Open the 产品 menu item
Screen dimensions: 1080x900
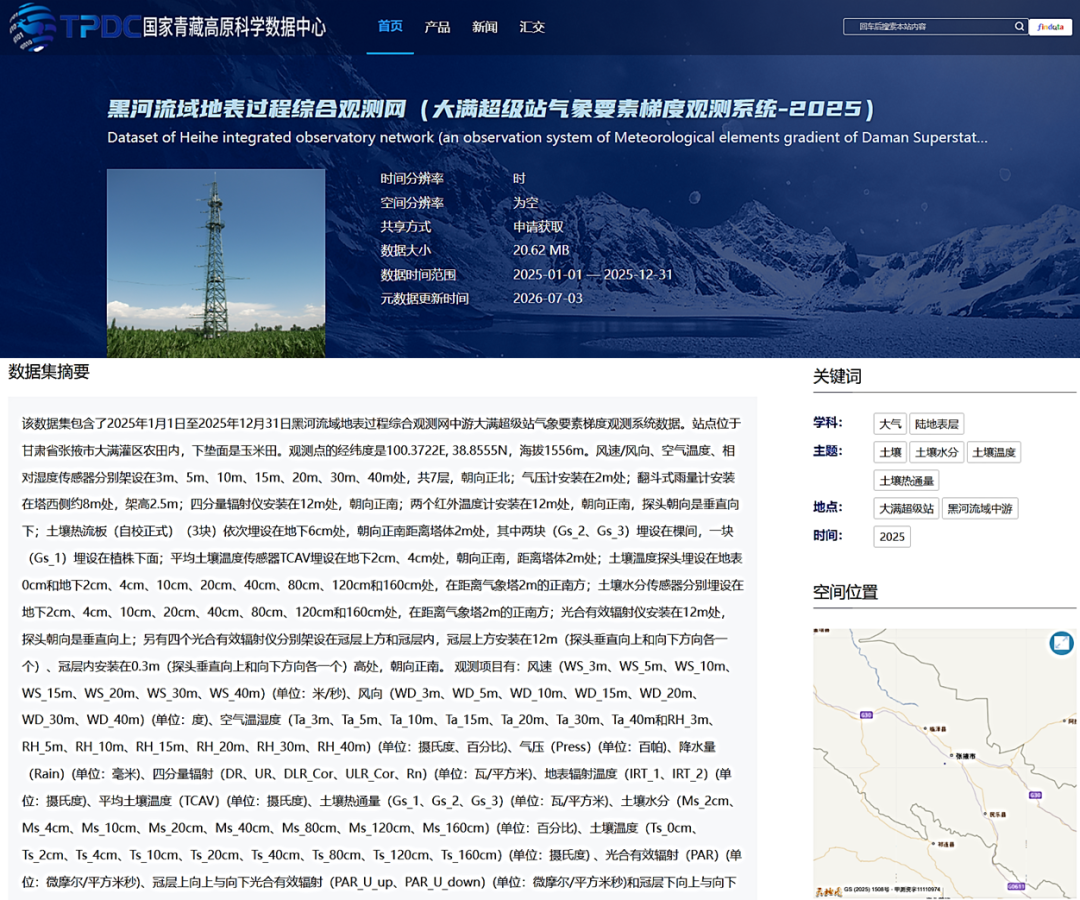(x=437, y=27)
